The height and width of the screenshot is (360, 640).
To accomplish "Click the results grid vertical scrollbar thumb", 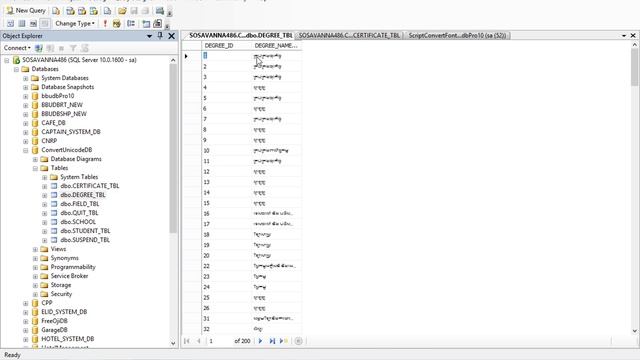I will 634,67.
